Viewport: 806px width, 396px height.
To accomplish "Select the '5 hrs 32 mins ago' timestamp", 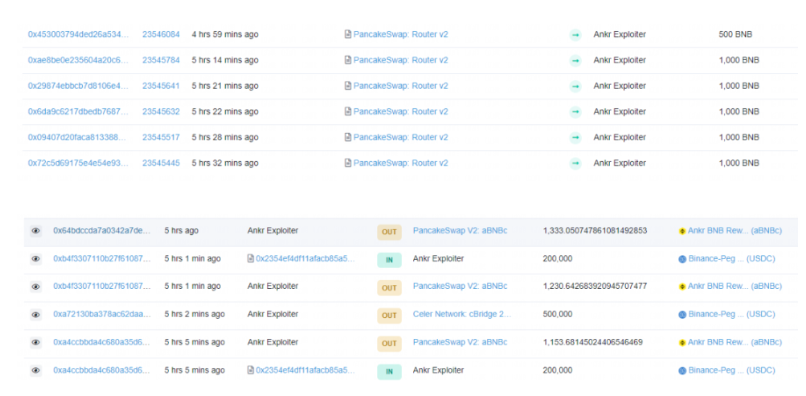I will click(225, 163).
